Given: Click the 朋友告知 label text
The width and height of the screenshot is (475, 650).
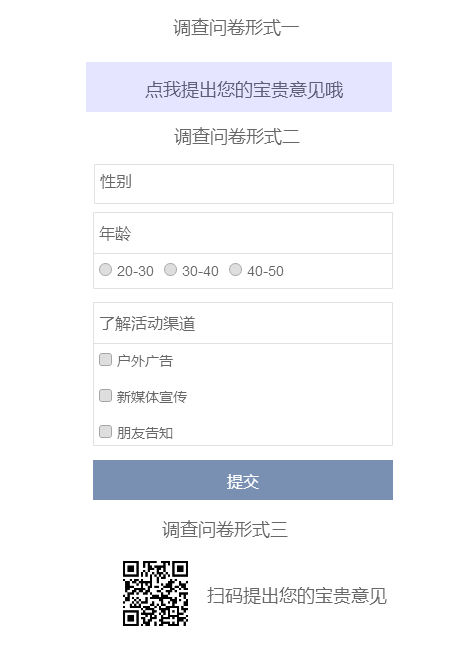Looking at the screenshot, I should coord(145,433).
